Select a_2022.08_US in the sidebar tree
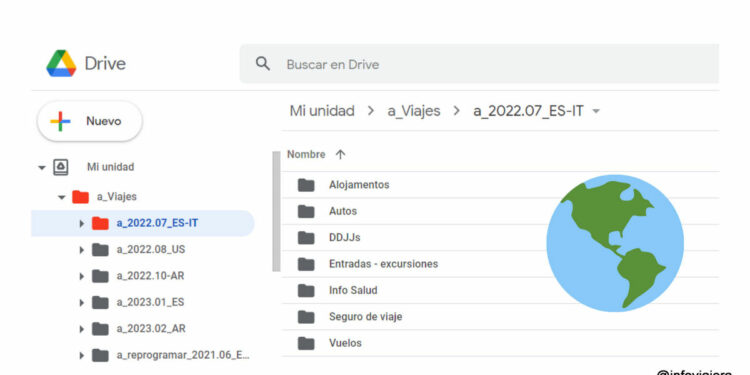750x375 pixels. pyautogui.click(x=151, y=250)
